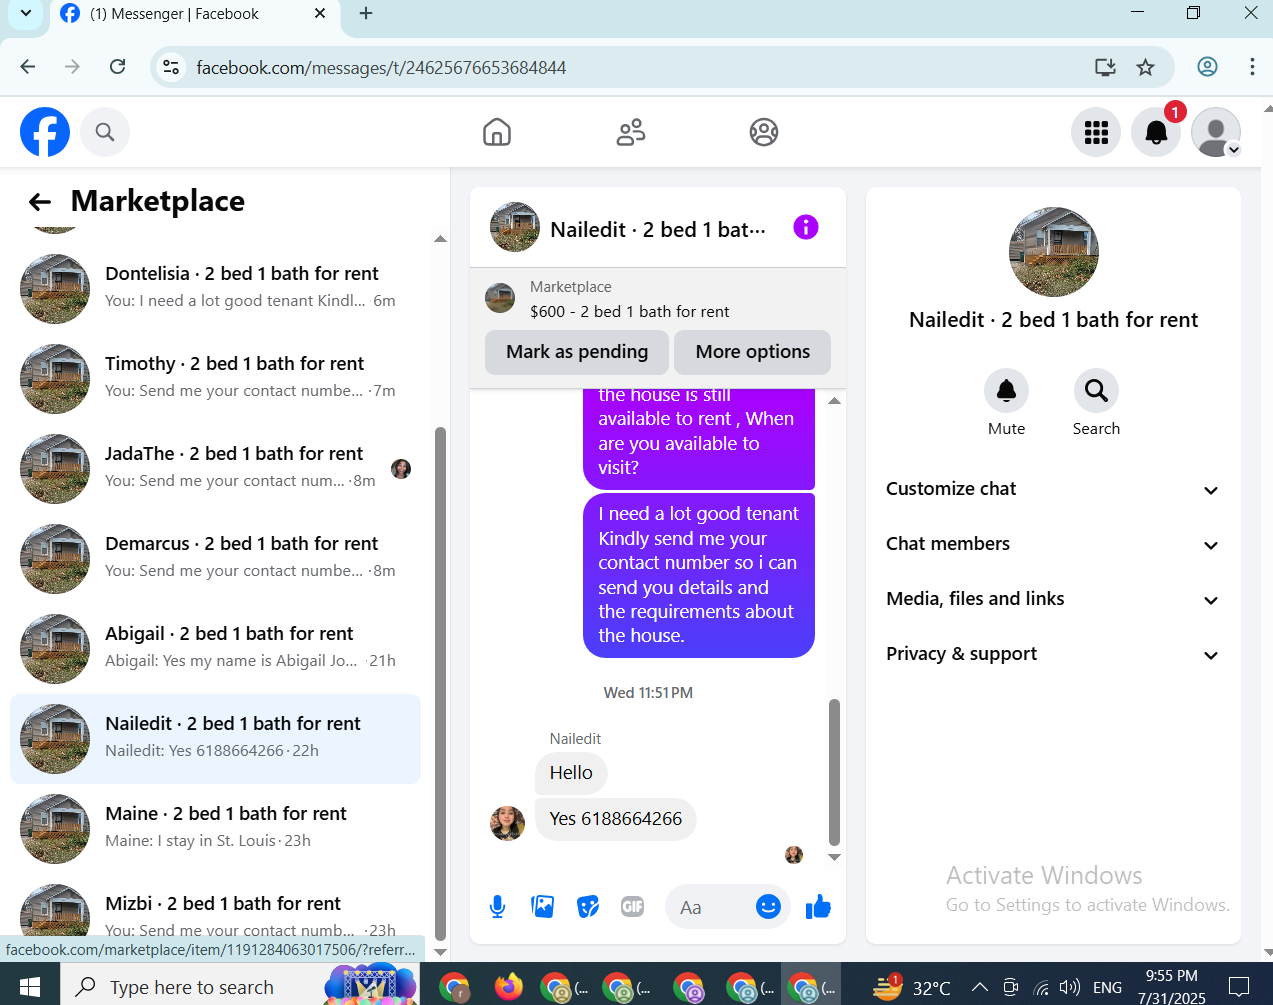The width and height of the screenshot is (1273, 1005).
Task: Click the message input field Aa
Action: pos(710,907)
